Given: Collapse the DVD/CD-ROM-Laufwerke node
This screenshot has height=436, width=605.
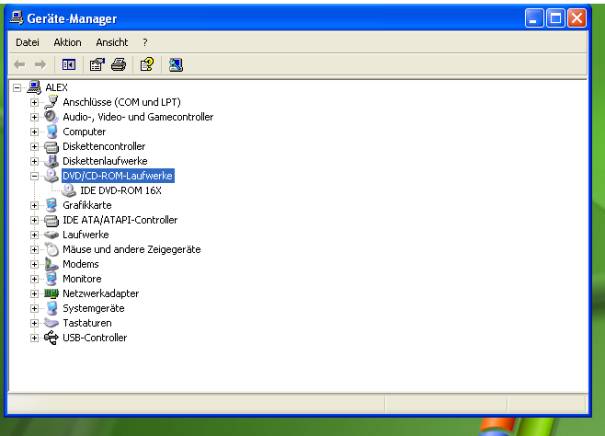Looking at the screenshot, I should coord(36,175).
